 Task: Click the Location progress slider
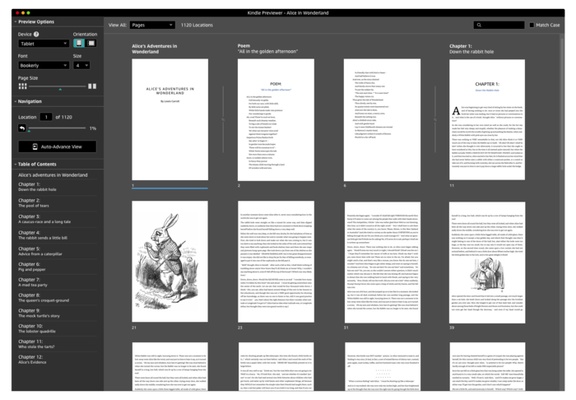(x=57, y=128)
